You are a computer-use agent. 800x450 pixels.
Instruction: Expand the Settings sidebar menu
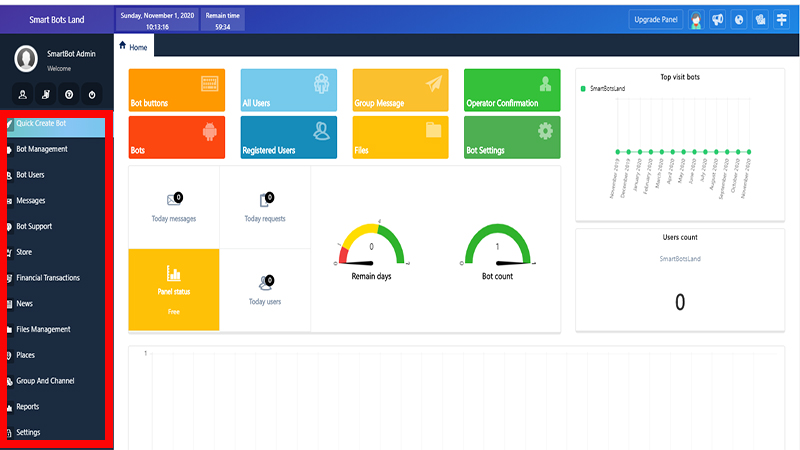coord(55,432)
